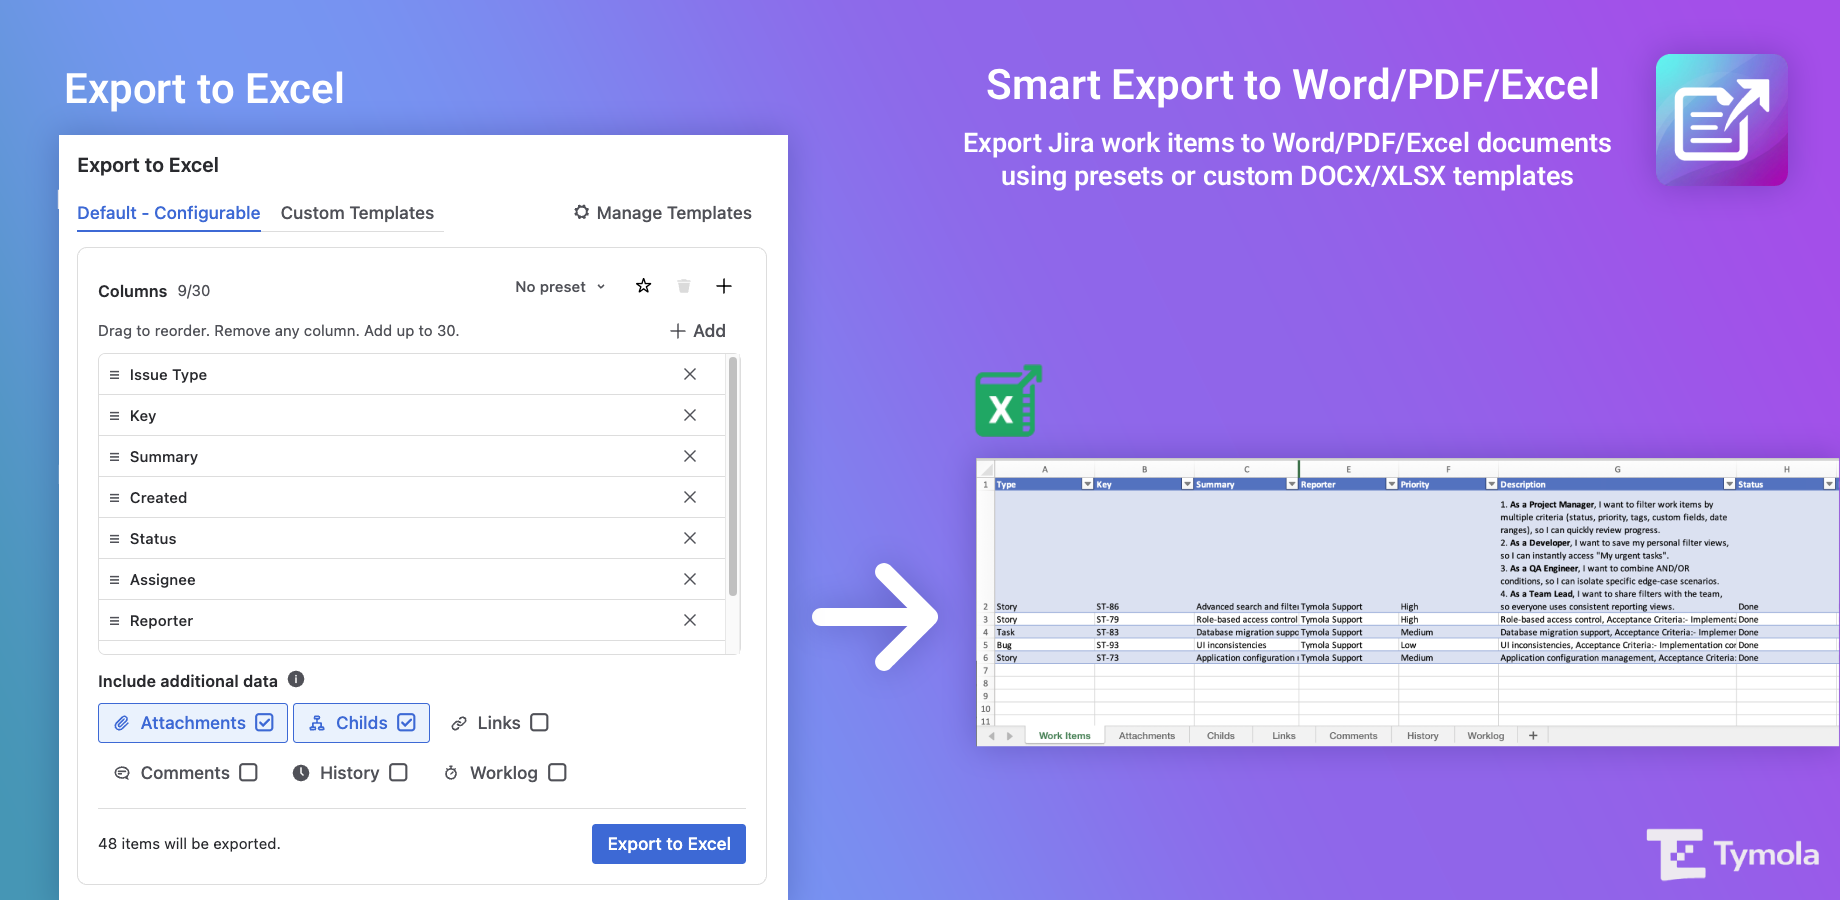Open the History sheet tab

pos(1423,736)
